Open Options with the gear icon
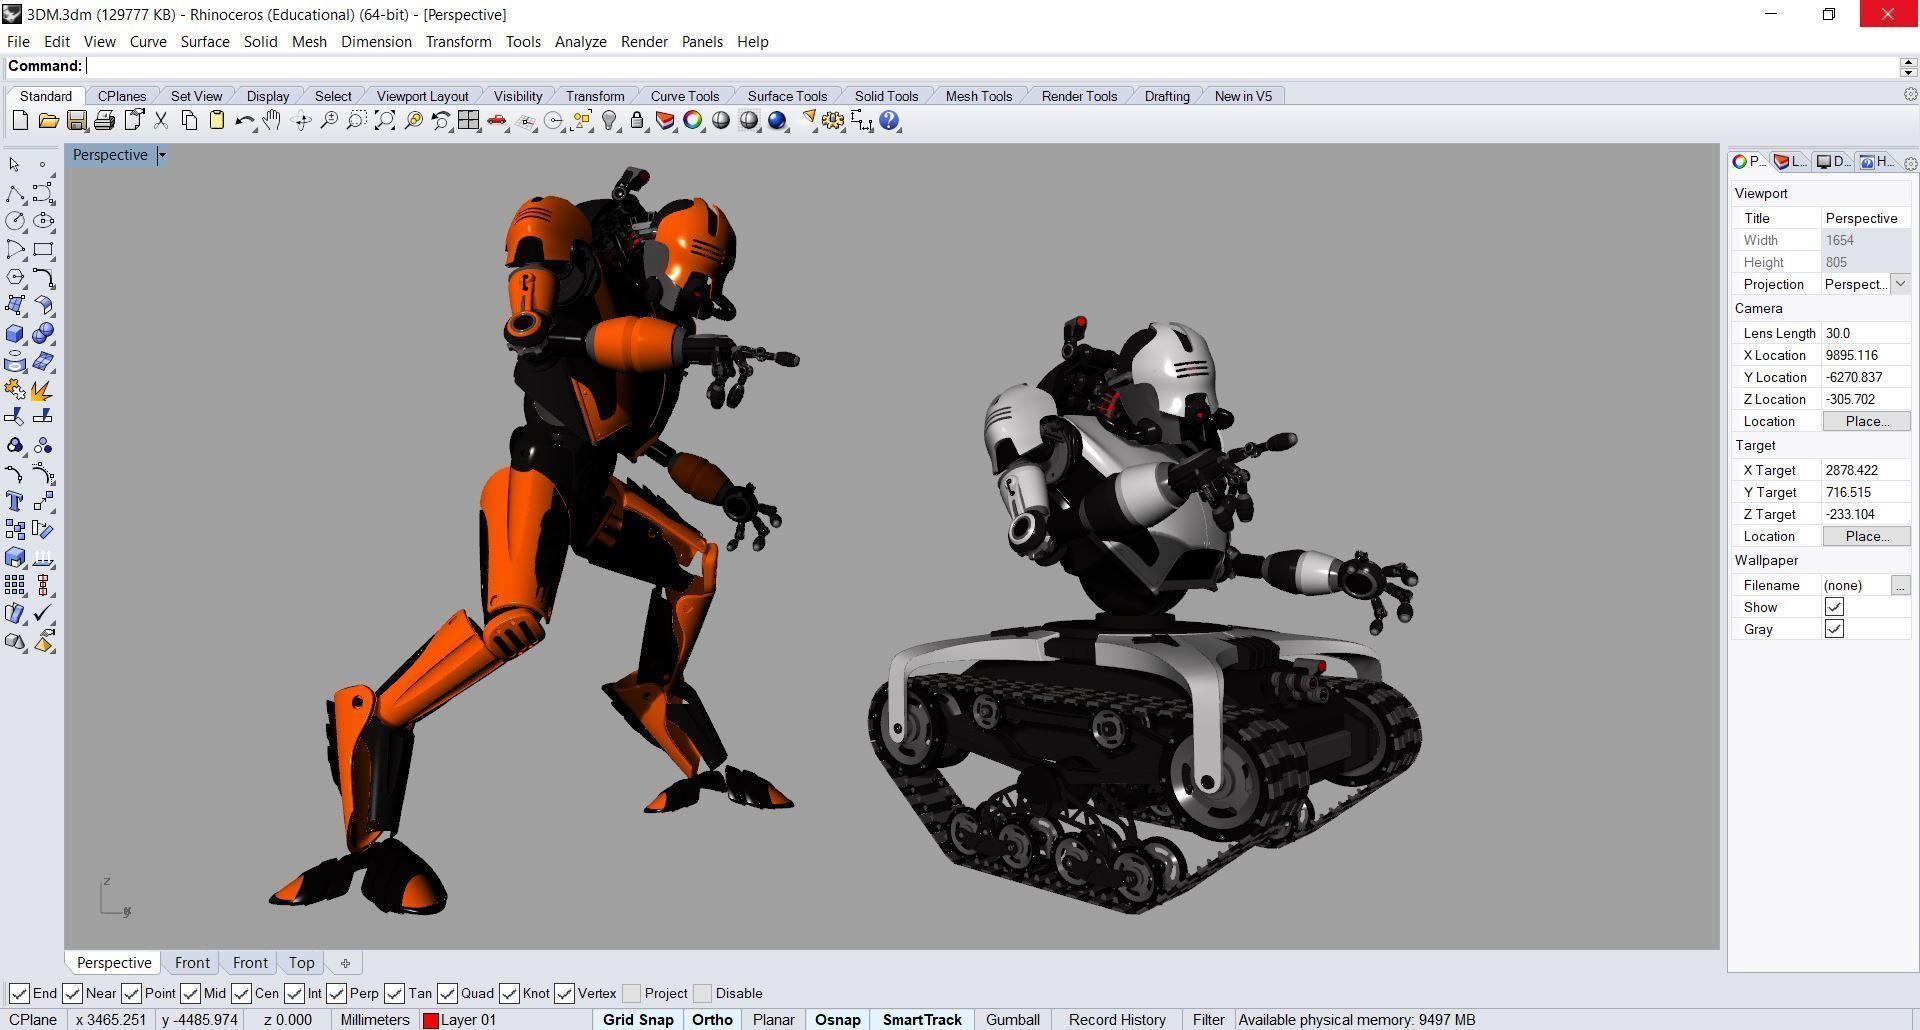This screenshot has height=1030, width=1920. pyautogui.click(x=833, y=121)
